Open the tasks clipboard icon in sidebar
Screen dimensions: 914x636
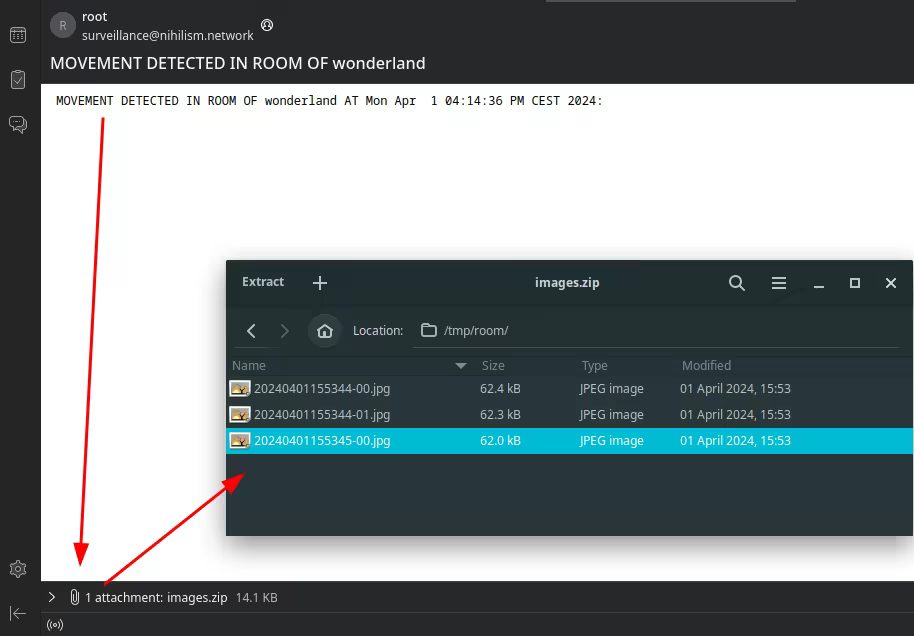[18, 80]
